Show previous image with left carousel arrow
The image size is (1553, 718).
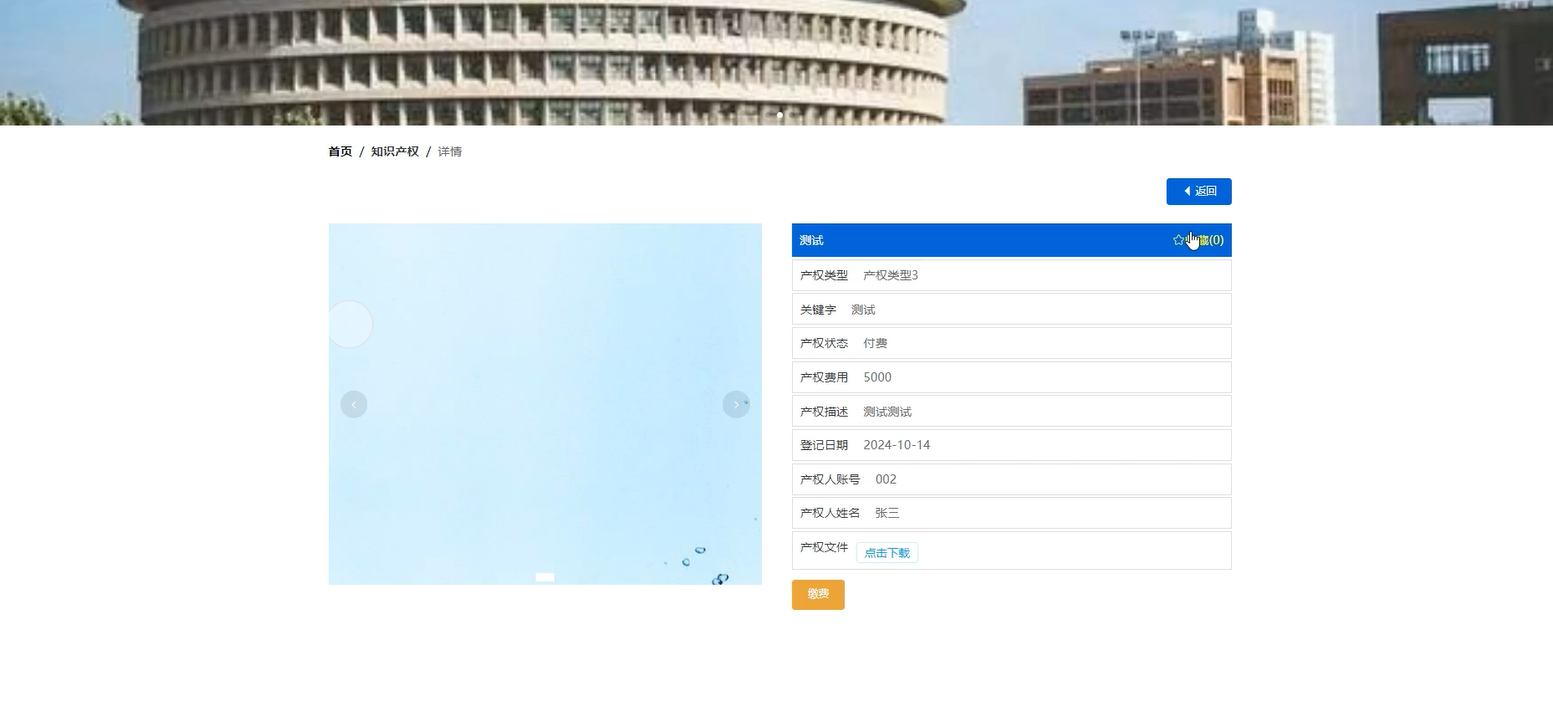(354, 404)
